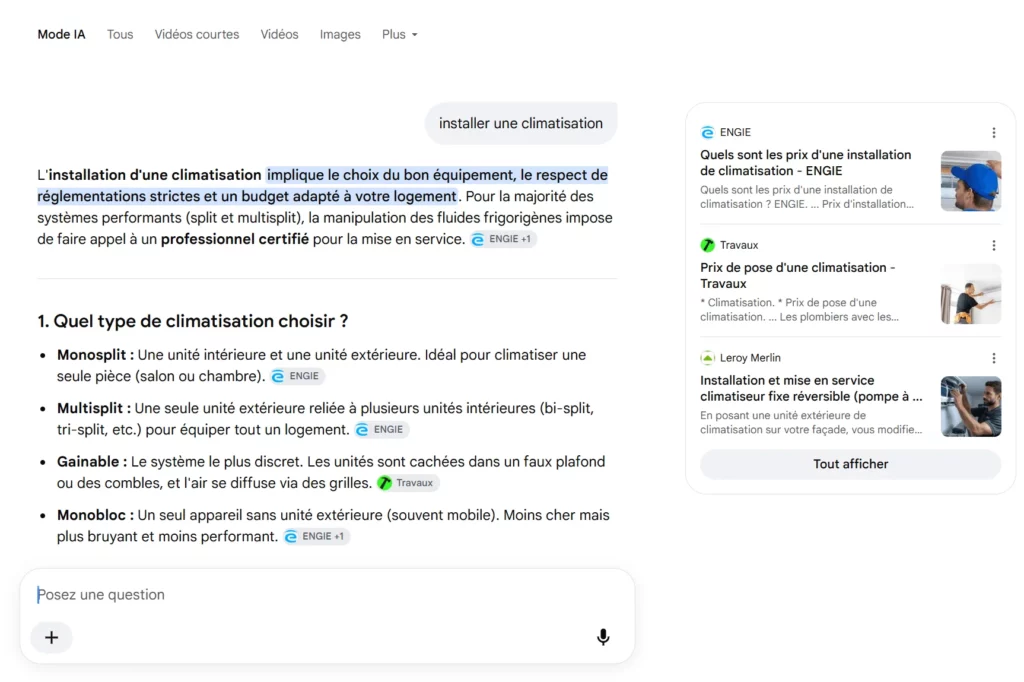Switch to the Tous tab
The width and height of the screenshot is (1024, 682).
pyautogui.click(x=120, y=35)
